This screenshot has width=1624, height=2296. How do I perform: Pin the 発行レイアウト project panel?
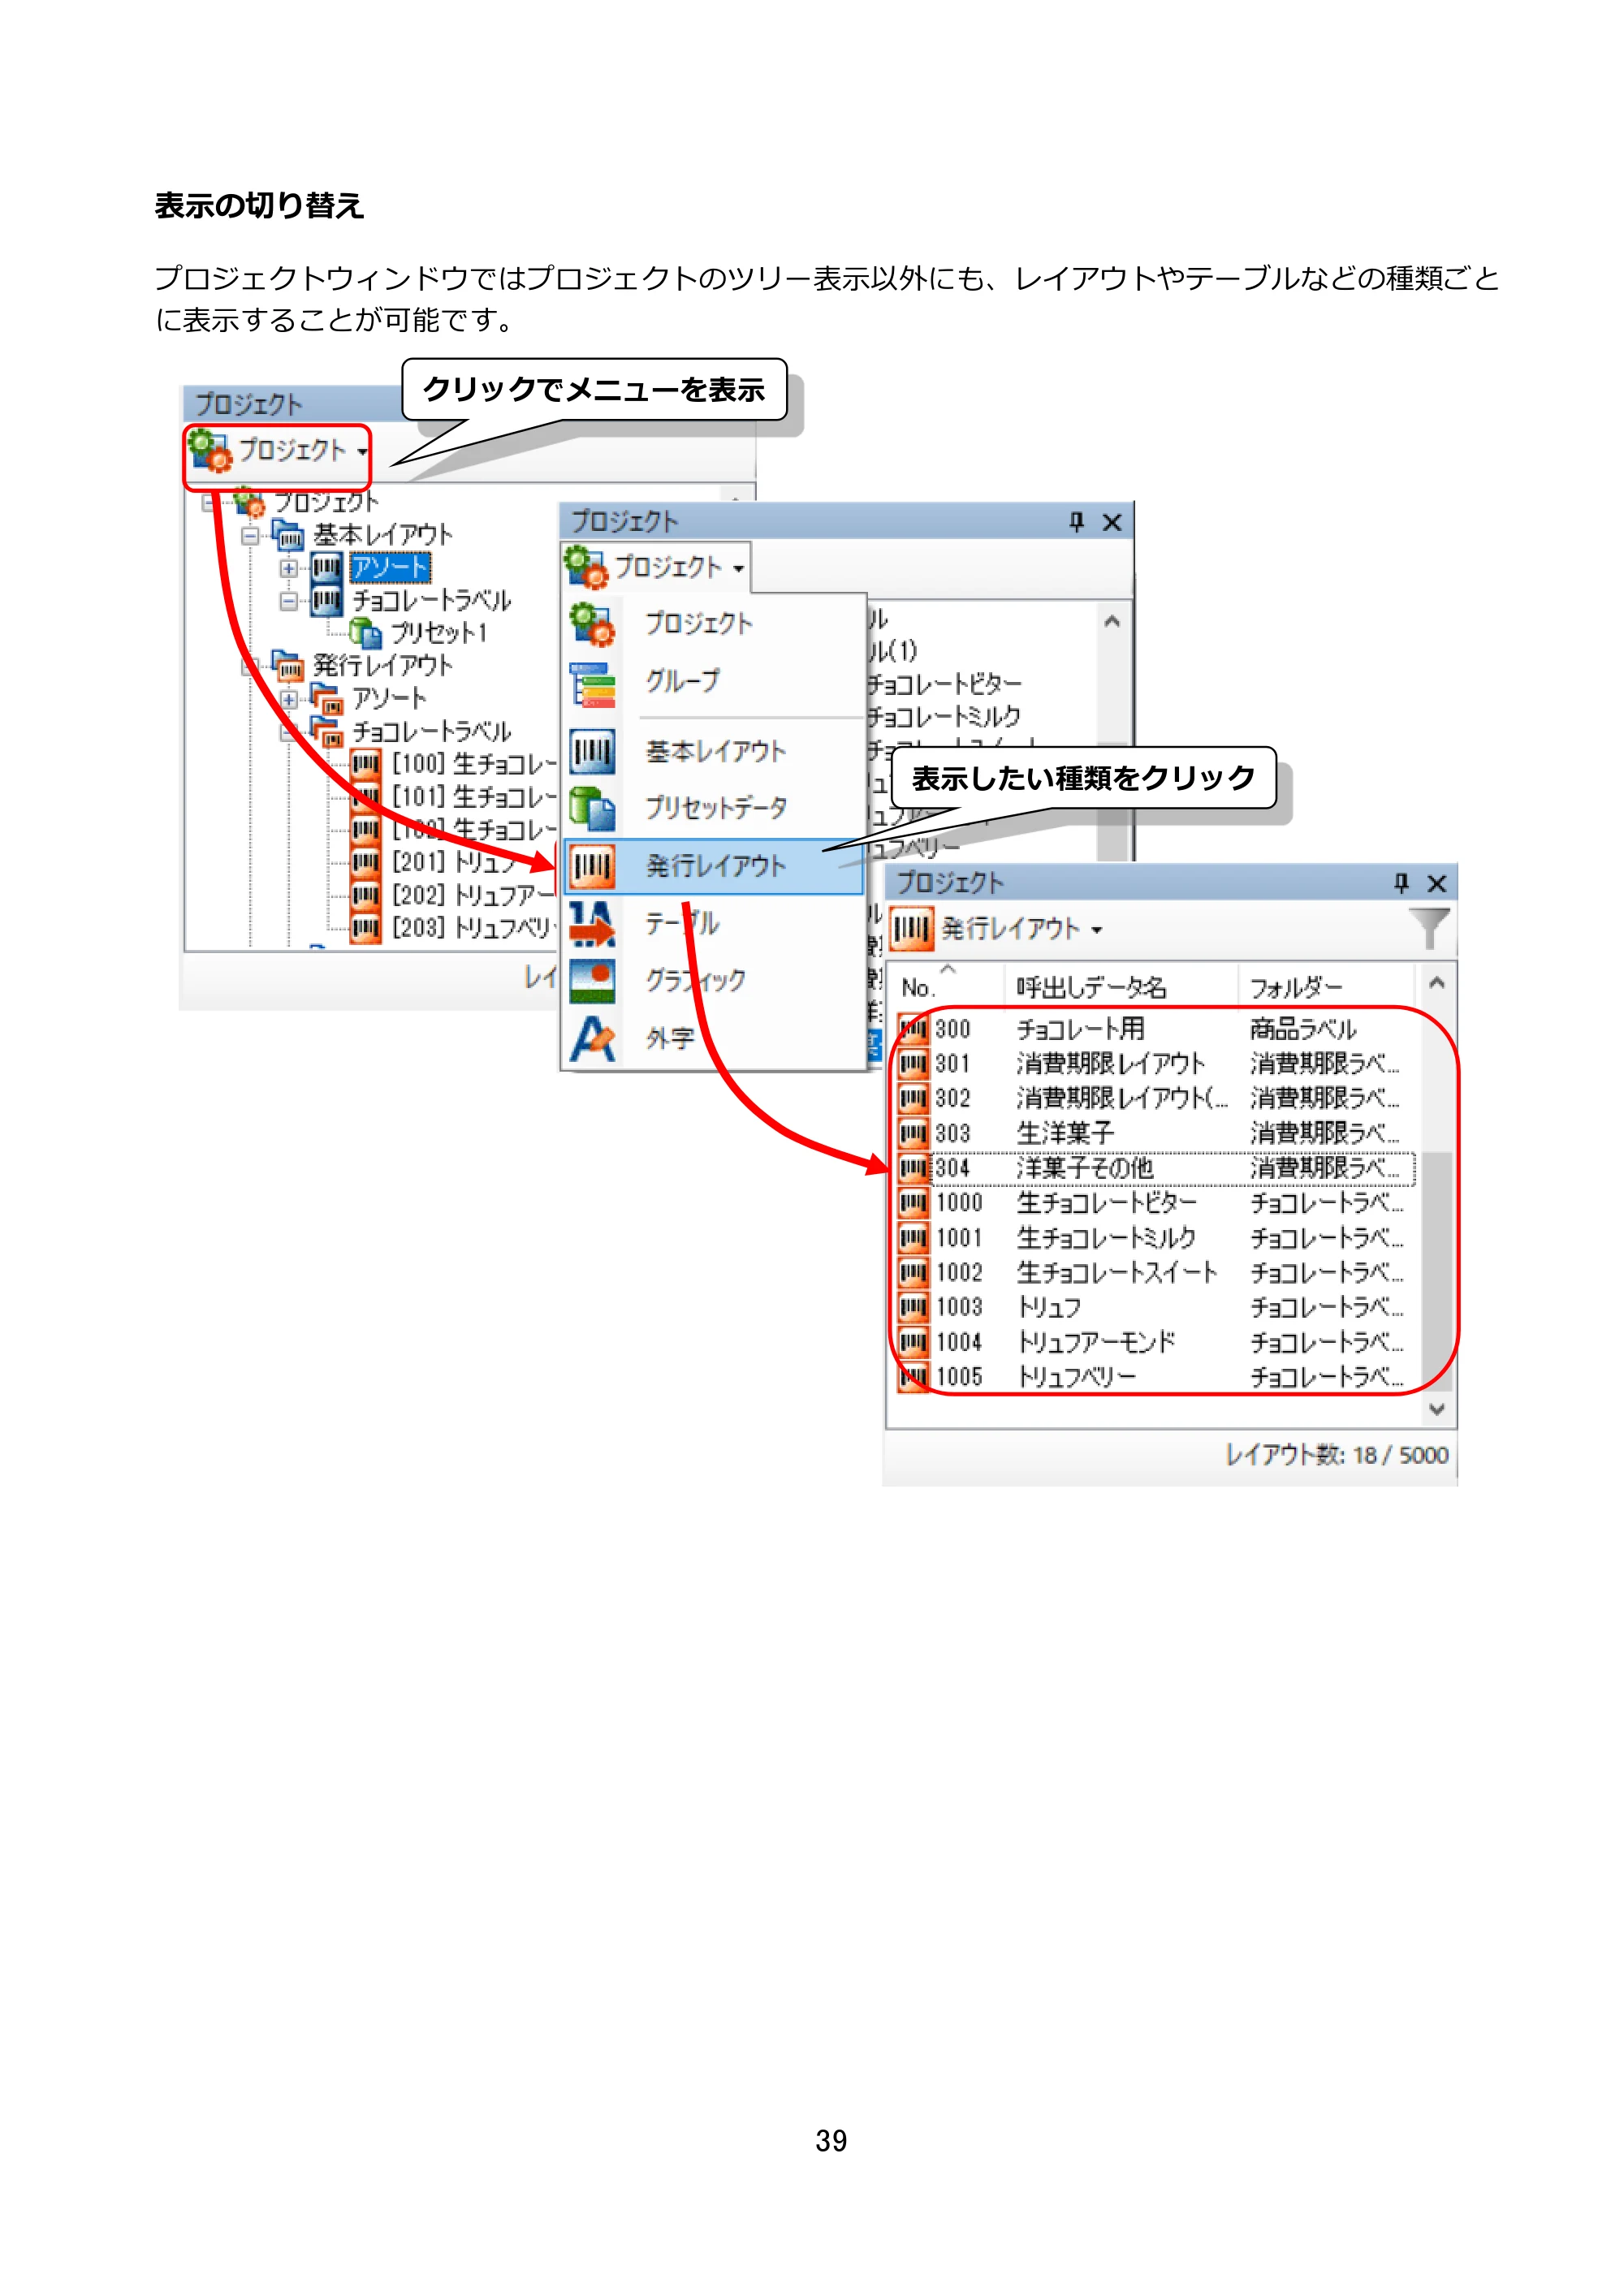click(1401, 883)
